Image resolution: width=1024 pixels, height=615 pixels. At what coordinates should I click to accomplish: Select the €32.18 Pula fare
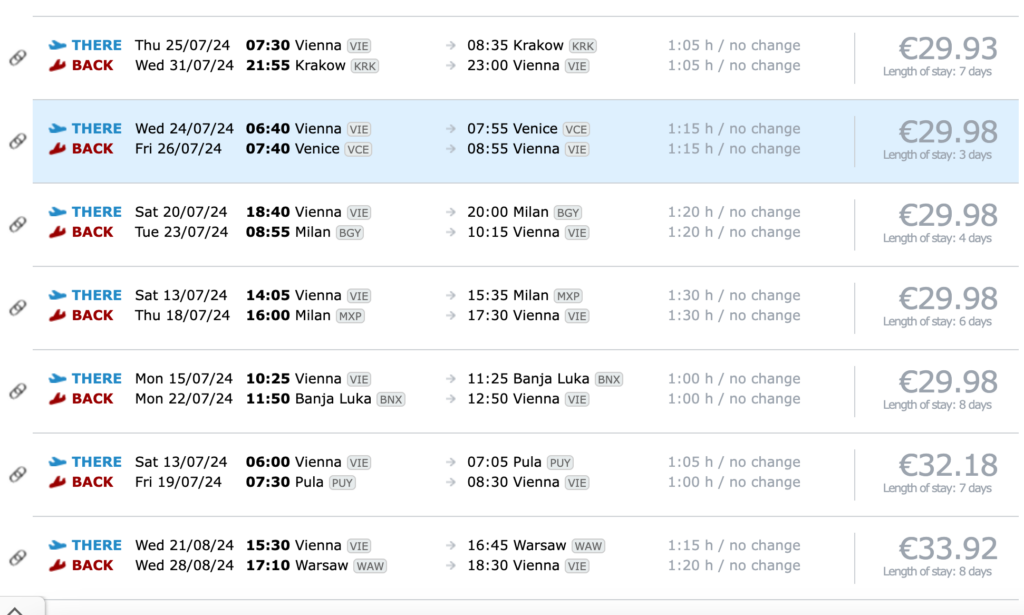(947, 465)
